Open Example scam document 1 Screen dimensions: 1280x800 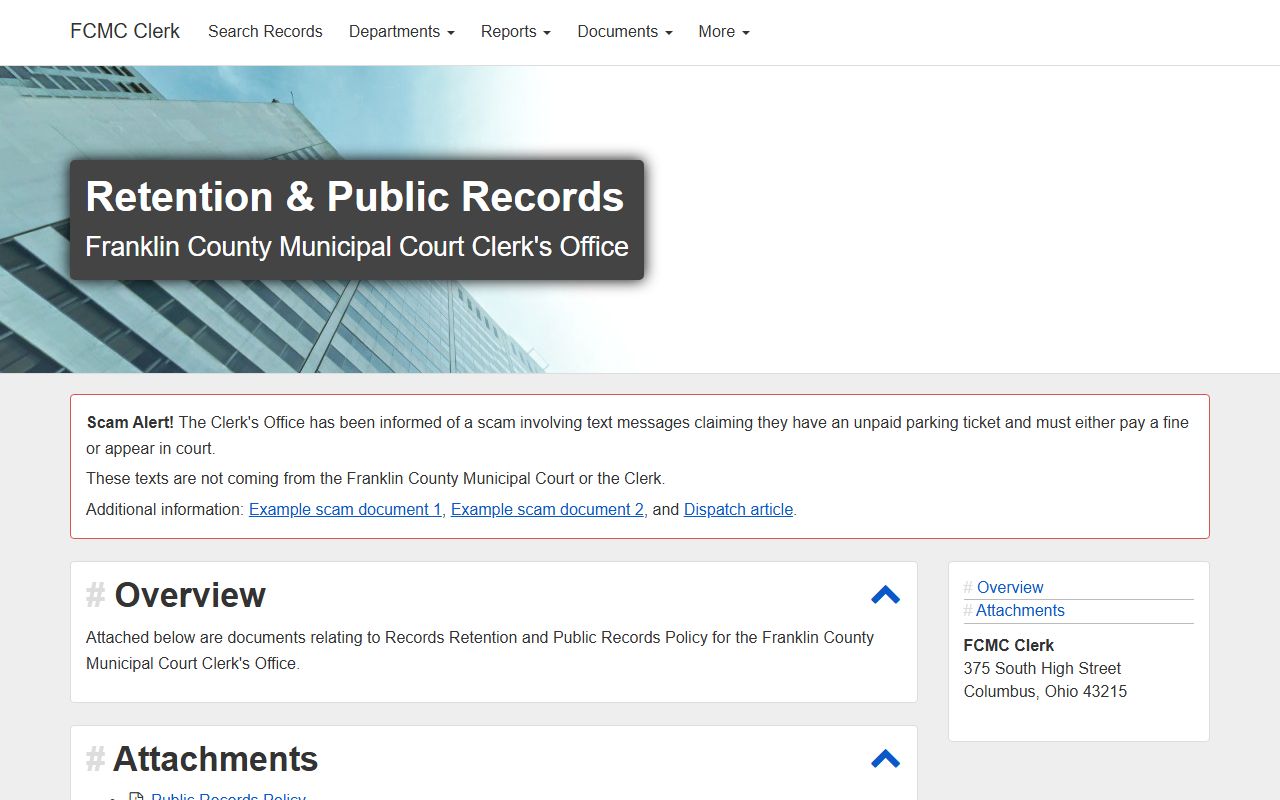pos(345,509)
